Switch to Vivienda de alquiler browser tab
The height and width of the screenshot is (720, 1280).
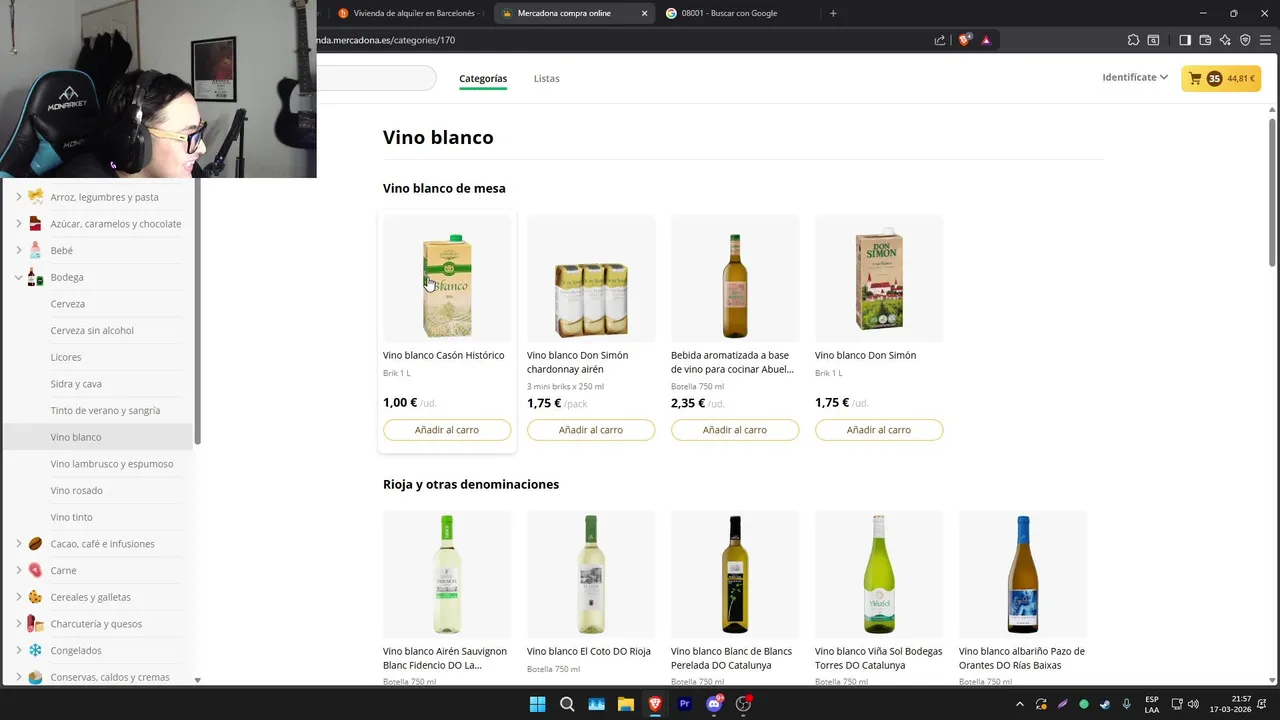410,13
